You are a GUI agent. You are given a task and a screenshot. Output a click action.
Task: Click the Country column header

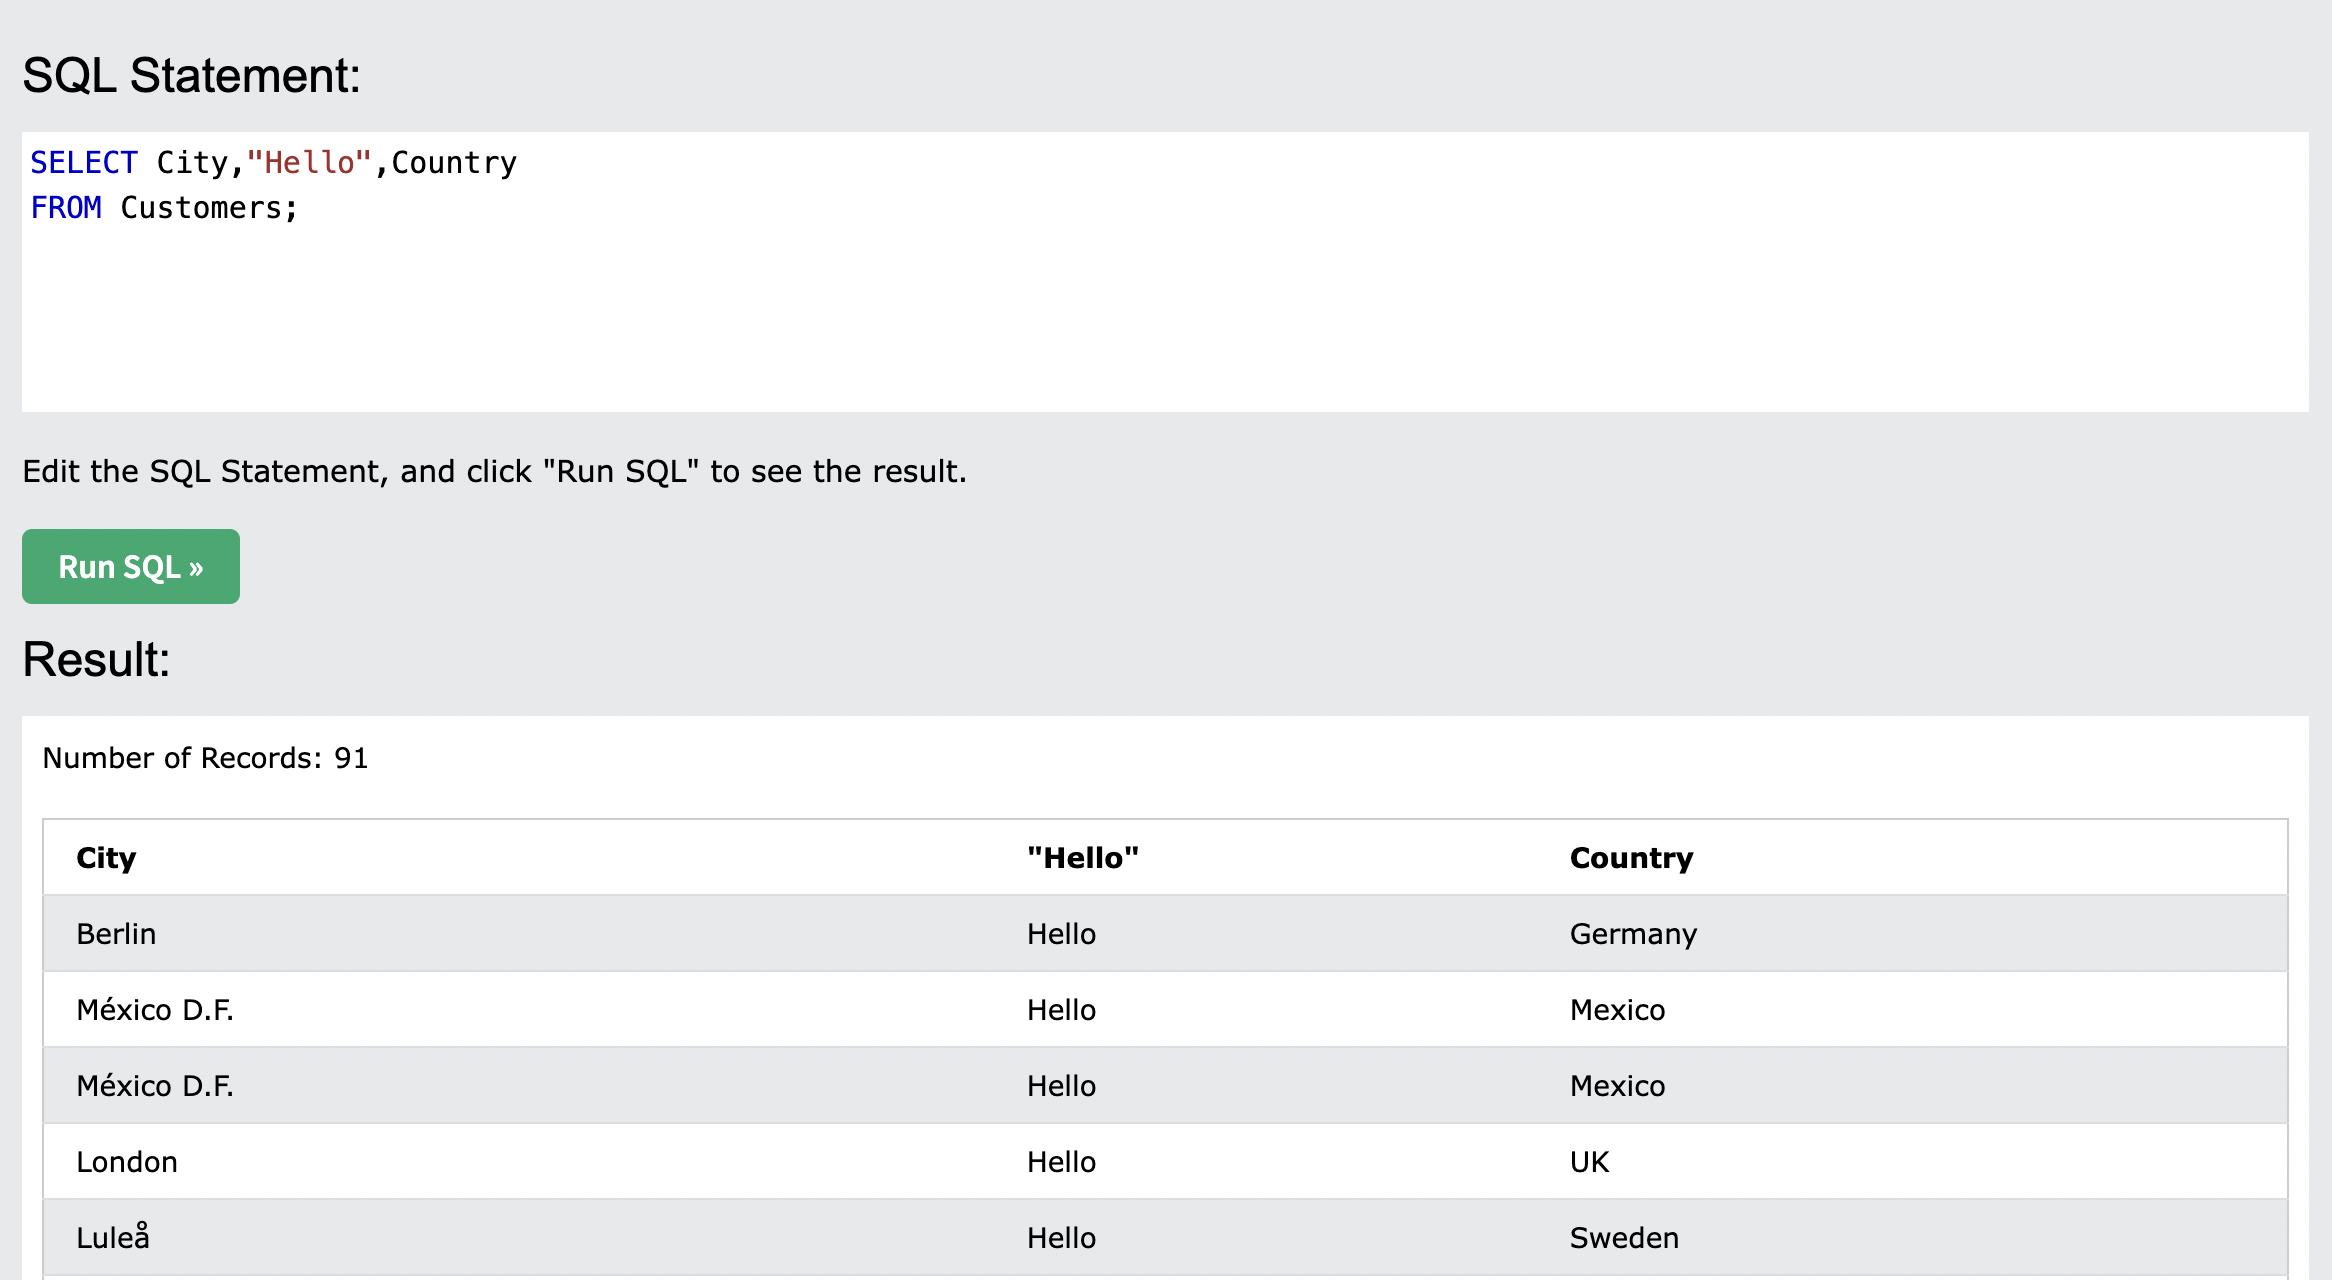coord(1631,858)
